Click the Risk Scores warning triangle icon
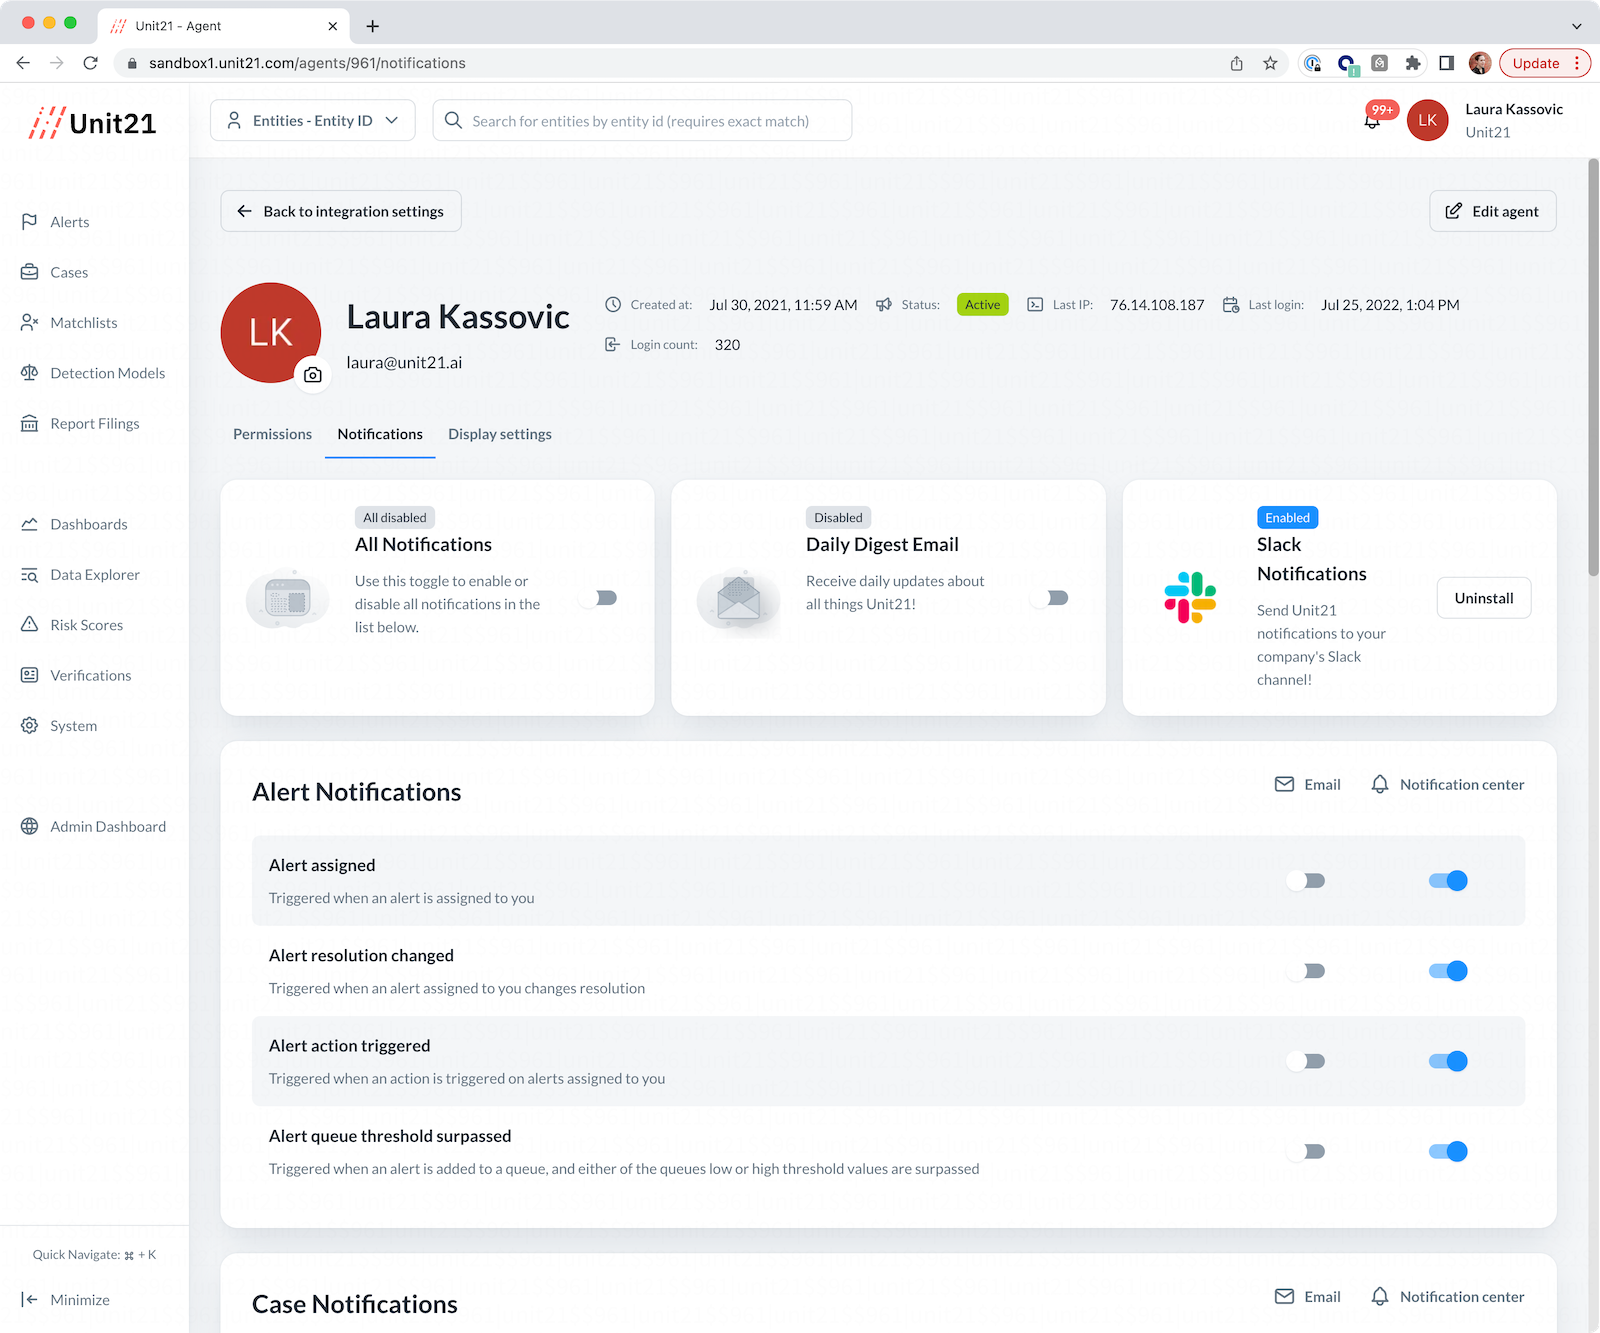 coord(30,624)
